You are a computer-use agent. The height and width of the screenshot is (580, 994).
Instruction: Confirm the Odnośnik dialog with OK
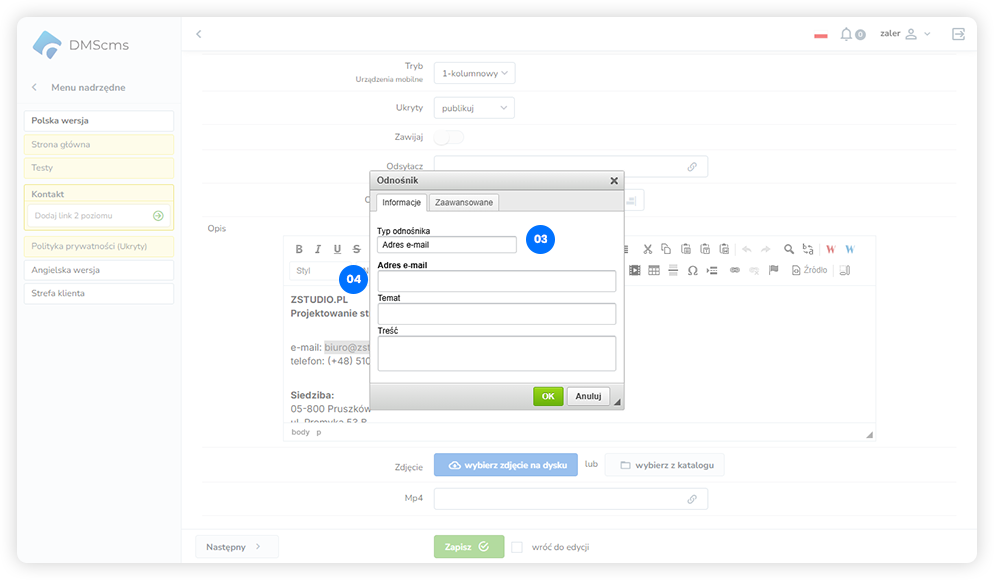tap(548, 396)
